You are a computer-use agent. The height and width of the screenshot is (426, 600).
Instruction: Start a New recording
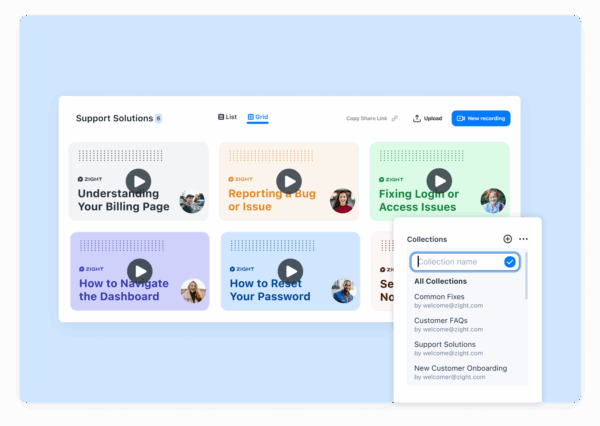pyautogui.click(x=481, y=118)
